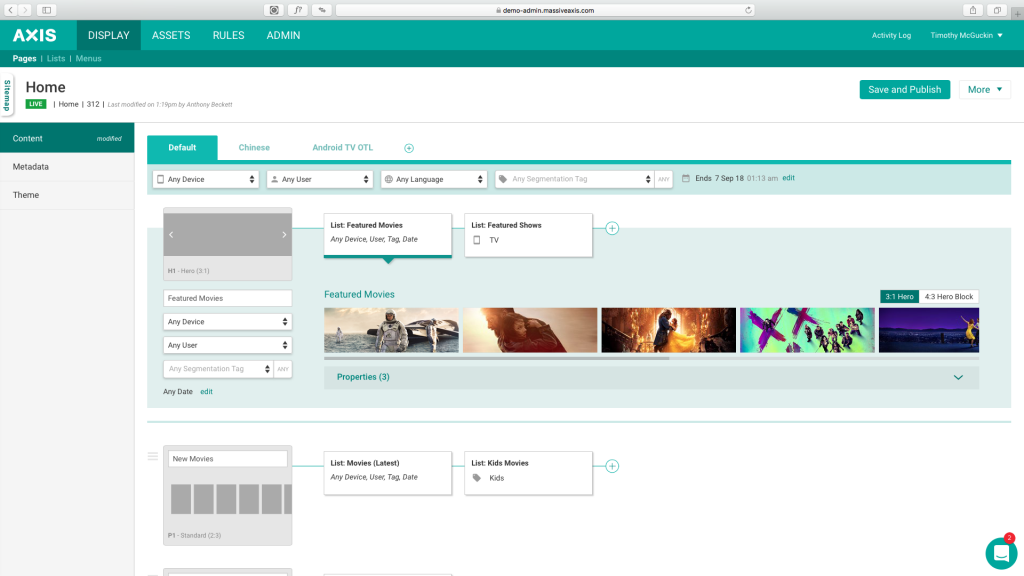Select the 3:1 Hero layout toggle

899,296
